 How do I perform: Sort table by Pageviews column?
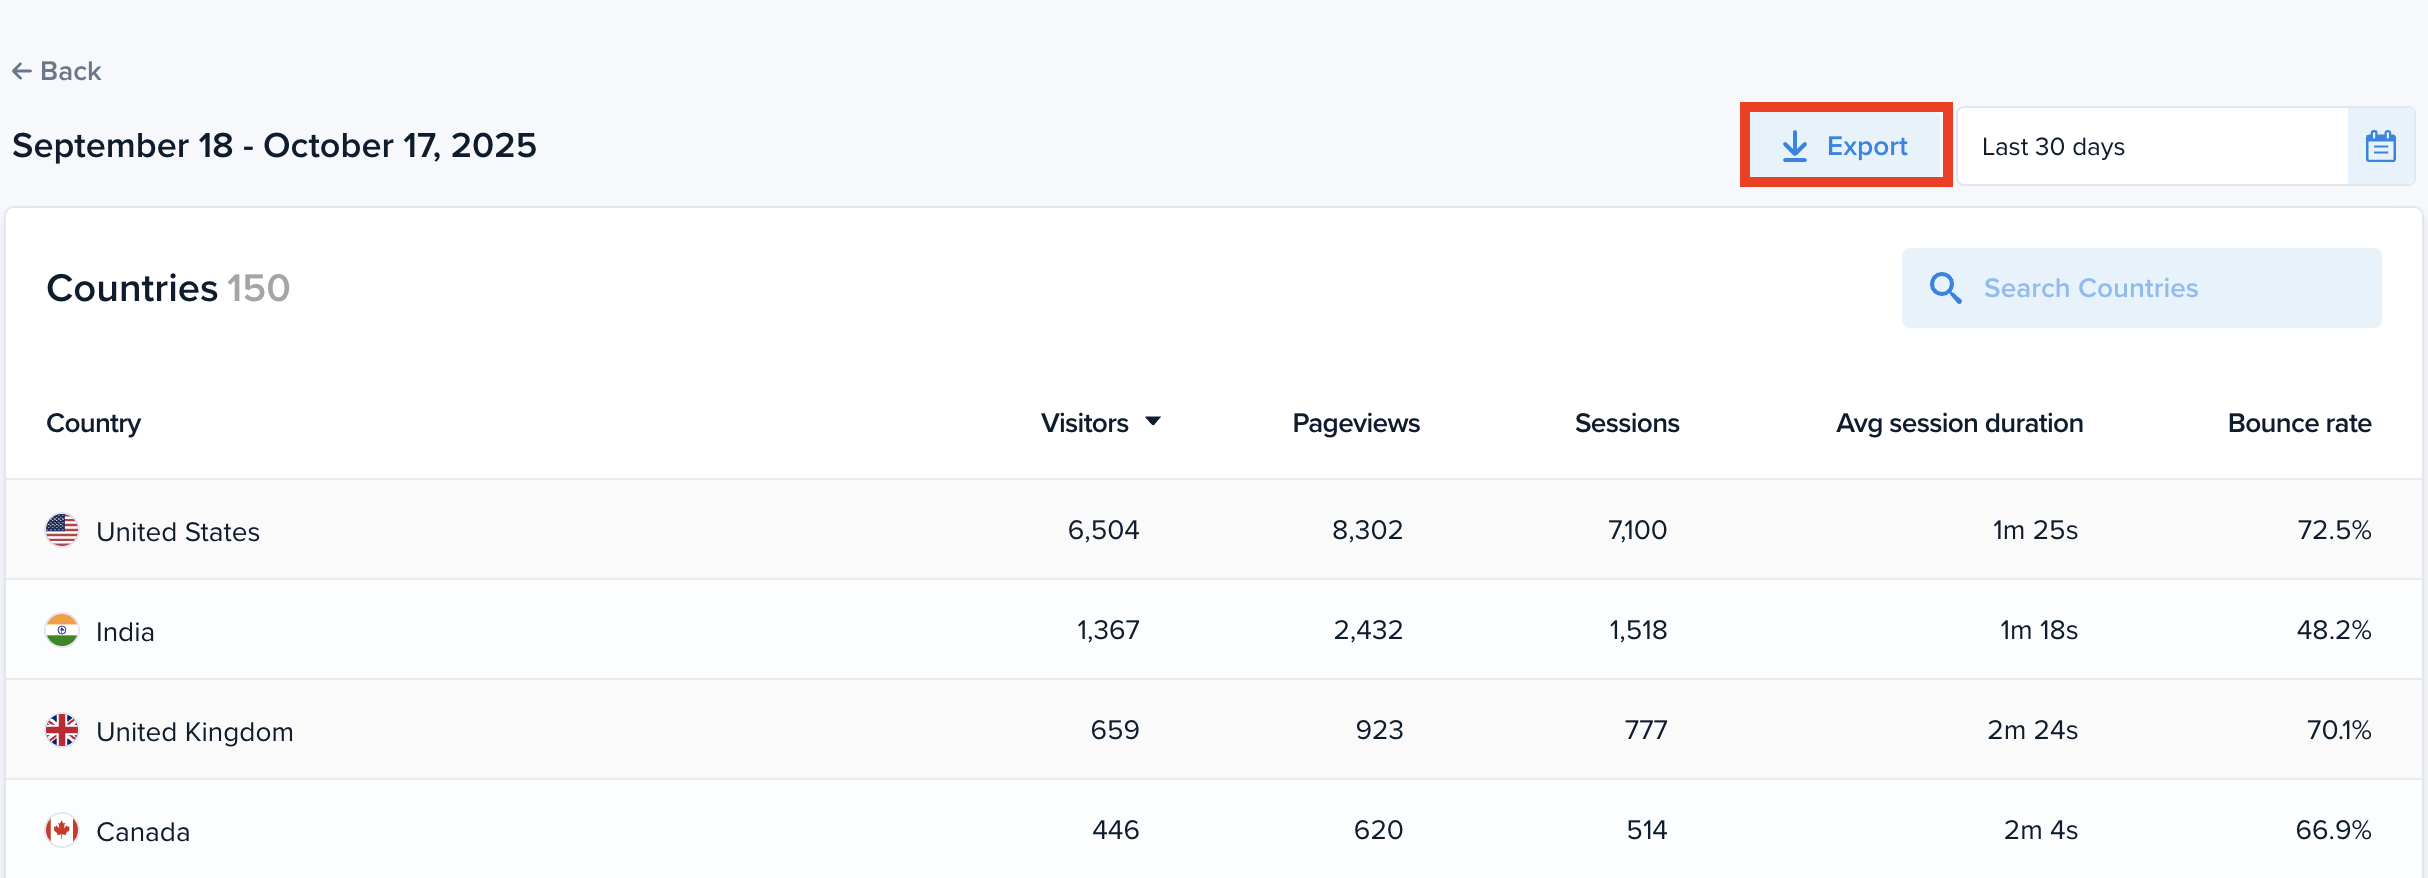pos(1355,423)
